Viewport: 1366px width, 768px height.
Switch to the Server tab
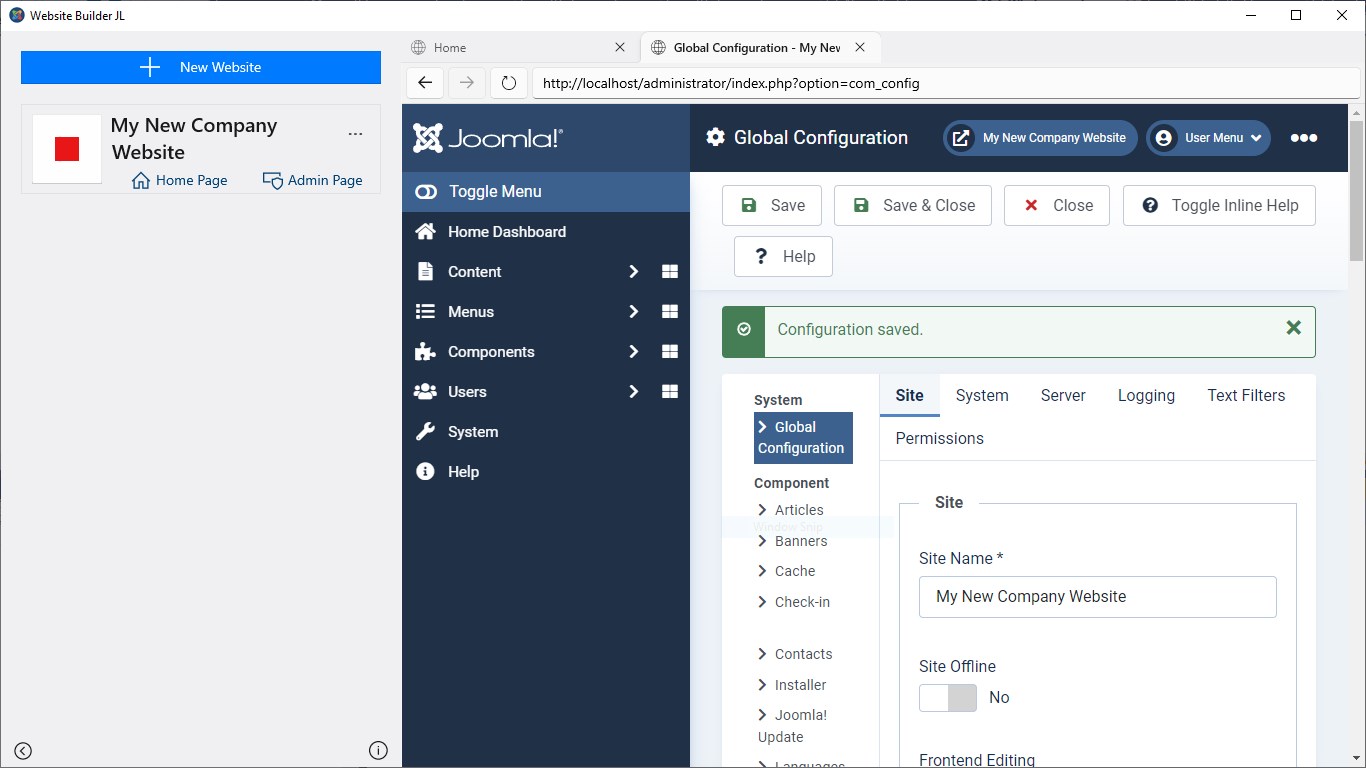tap(1063, 395)
